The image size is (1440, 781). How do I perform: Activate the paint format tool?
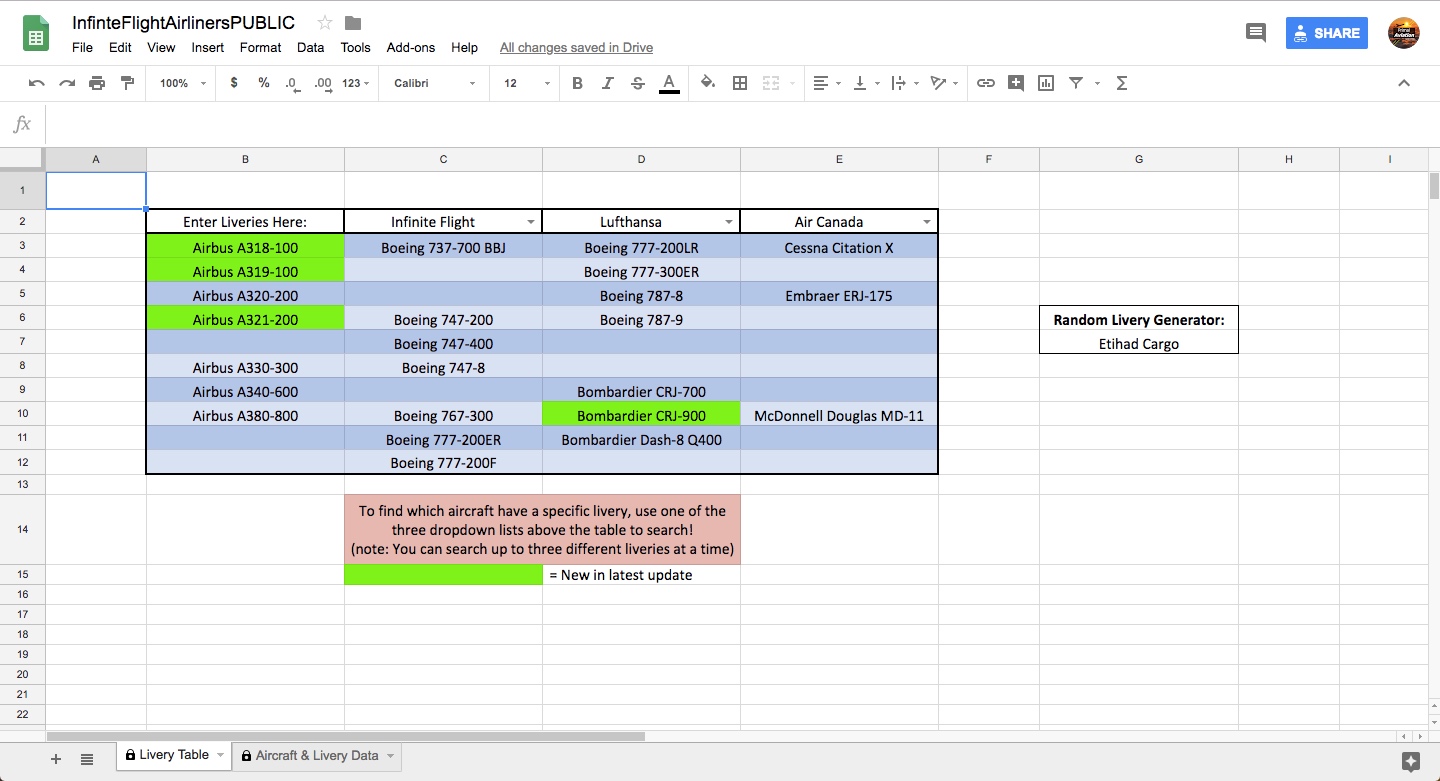[127, 83]
